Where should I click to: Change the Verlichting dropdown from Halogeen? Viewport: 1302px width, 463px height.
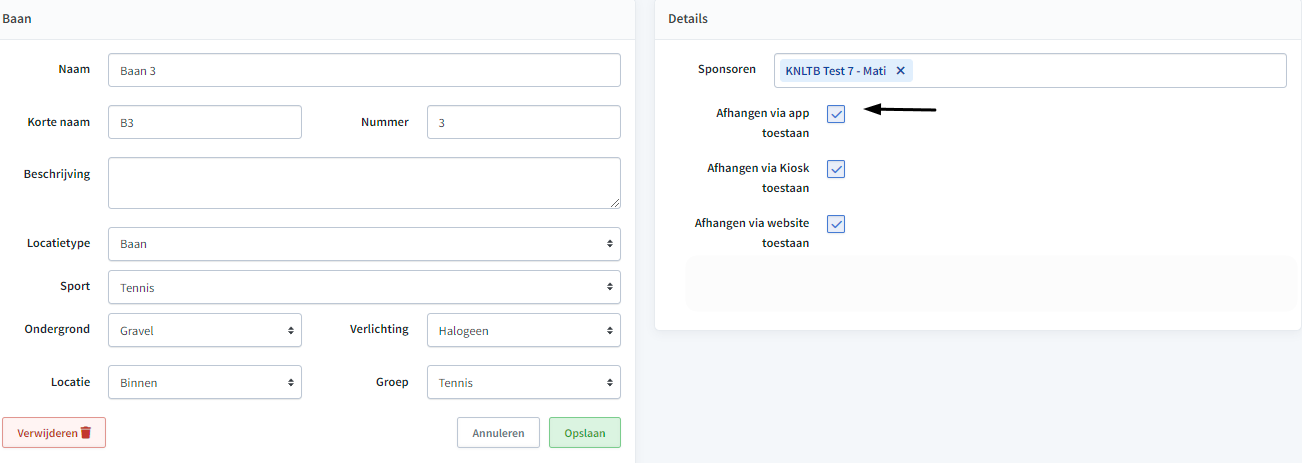[524, 330]
